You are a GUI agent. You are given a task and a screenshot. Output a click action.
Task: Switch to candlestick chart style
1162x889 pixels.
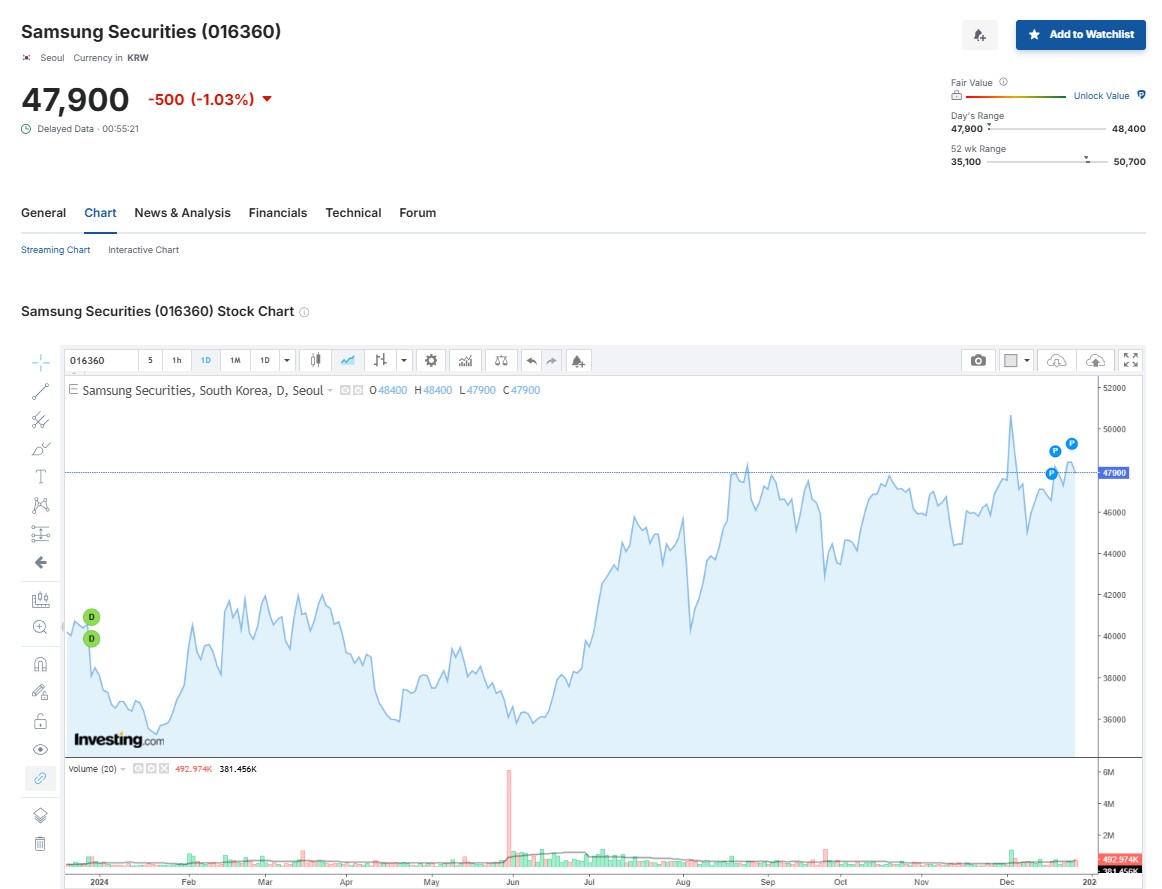316,361
